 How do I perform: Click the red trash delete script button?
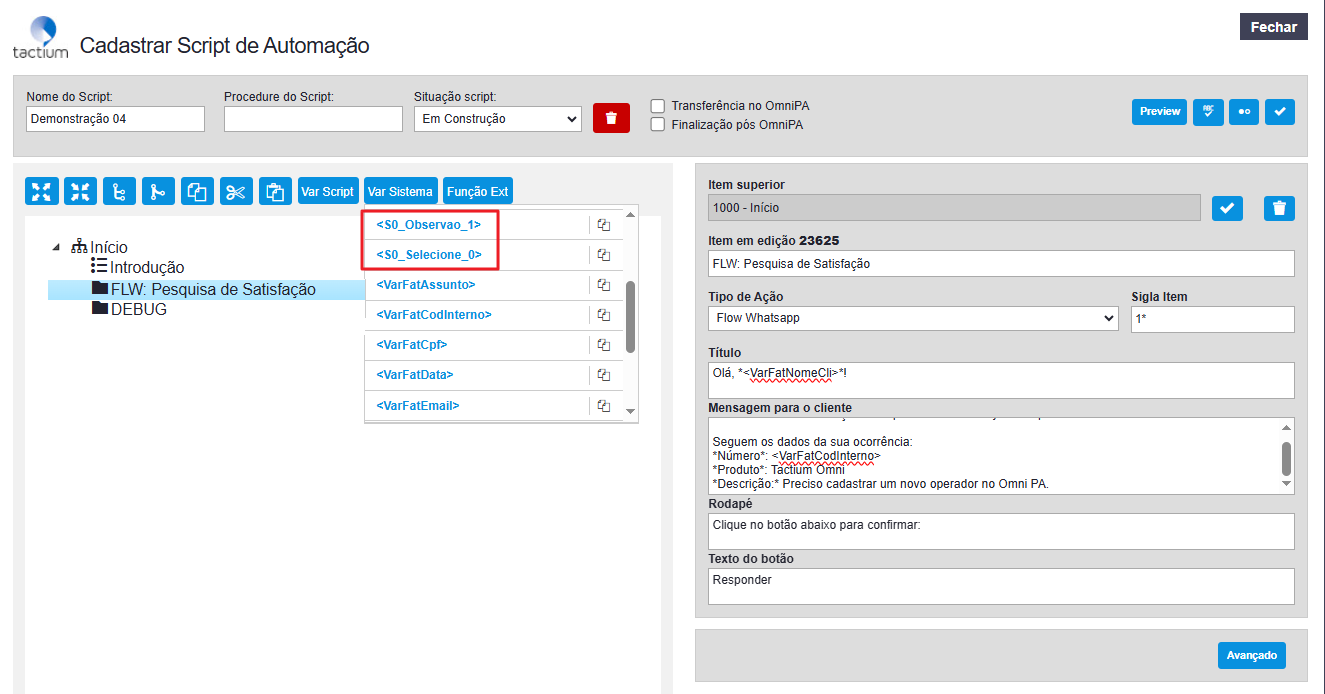[611, 118]
